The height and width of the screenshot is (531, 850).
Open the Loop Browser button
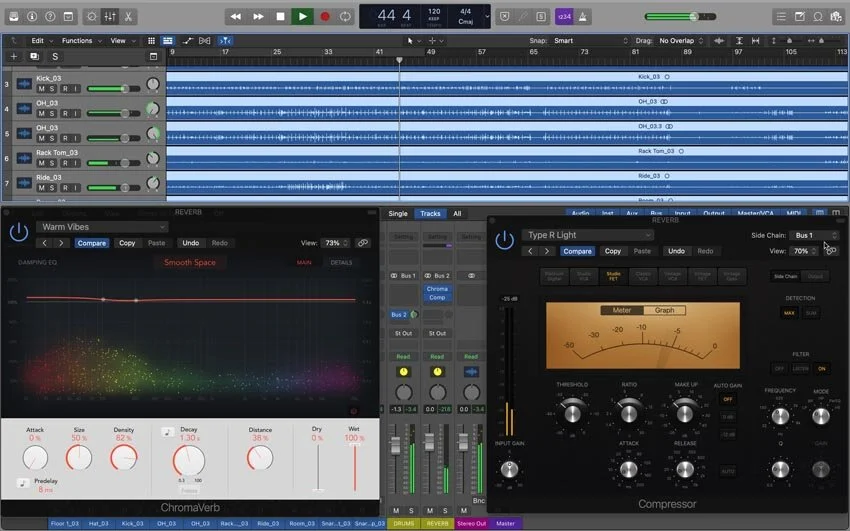817,16
